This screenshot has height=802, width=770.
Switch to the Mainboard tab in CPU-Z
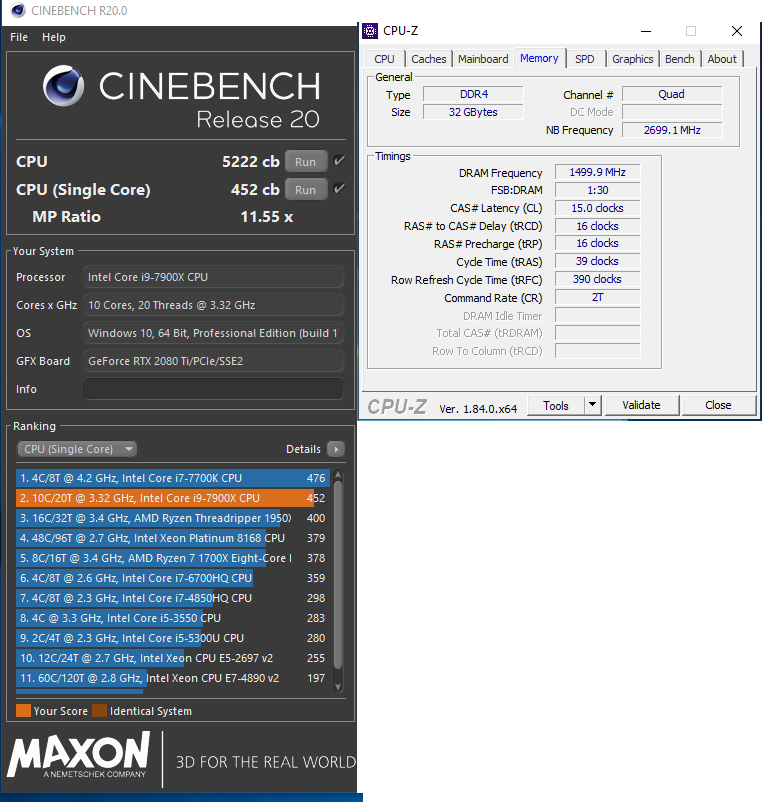[483, 59]
